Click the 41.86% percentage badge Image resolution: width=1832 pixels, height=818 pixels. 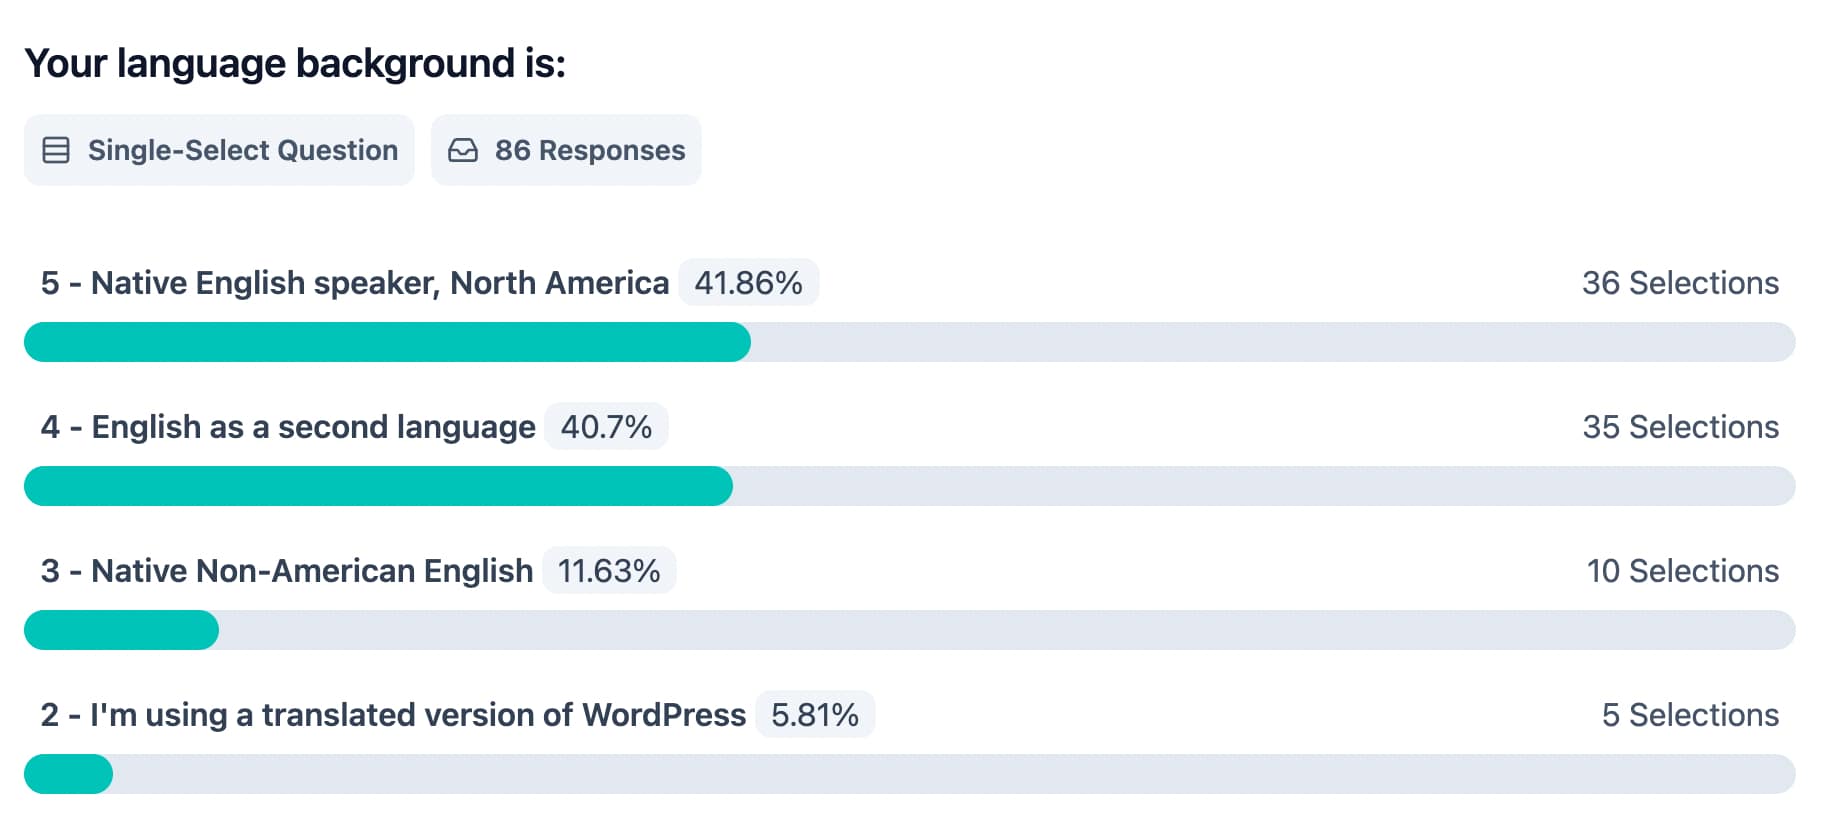click(748, 283)
